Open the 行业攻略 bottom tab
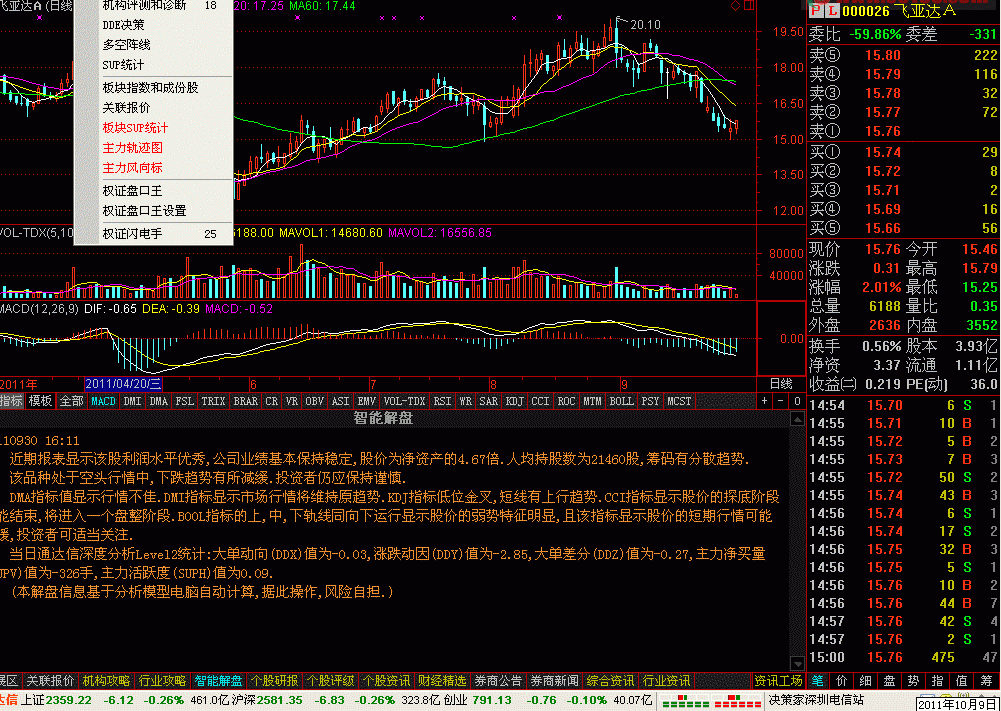This screenshot has height=711, width=1001. [163, 681]
